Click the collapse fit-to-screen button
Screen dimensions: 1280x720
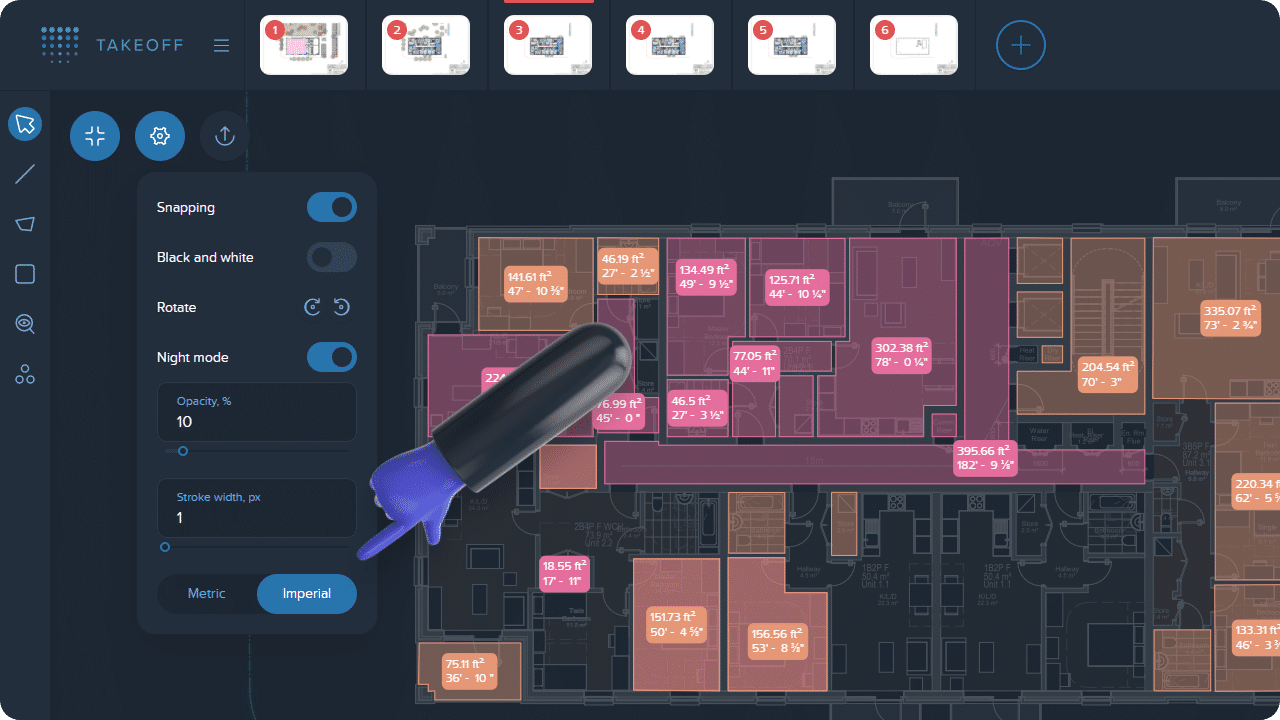tap(95, 137)
